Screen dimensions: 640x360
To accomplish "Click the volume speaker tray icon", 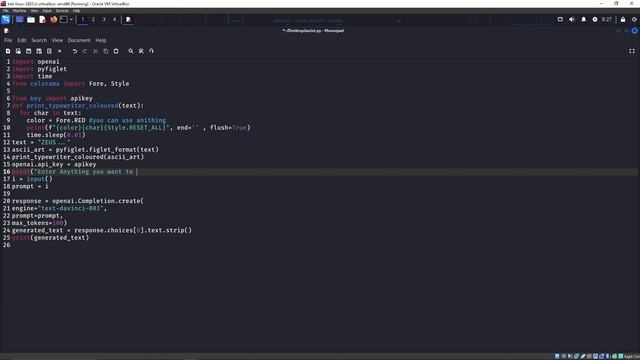I will tap(572, 19).
